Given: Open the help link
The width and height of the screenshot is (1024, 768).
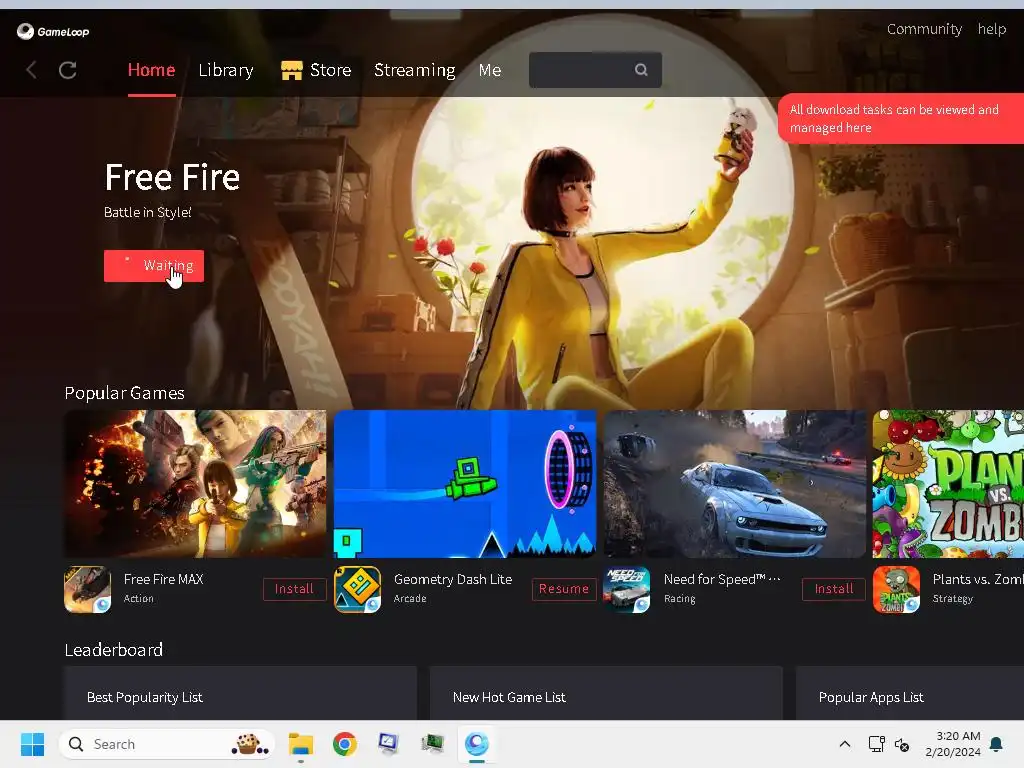Looking at the screenshot, I should pyautogui.click(x=992, y=29).
